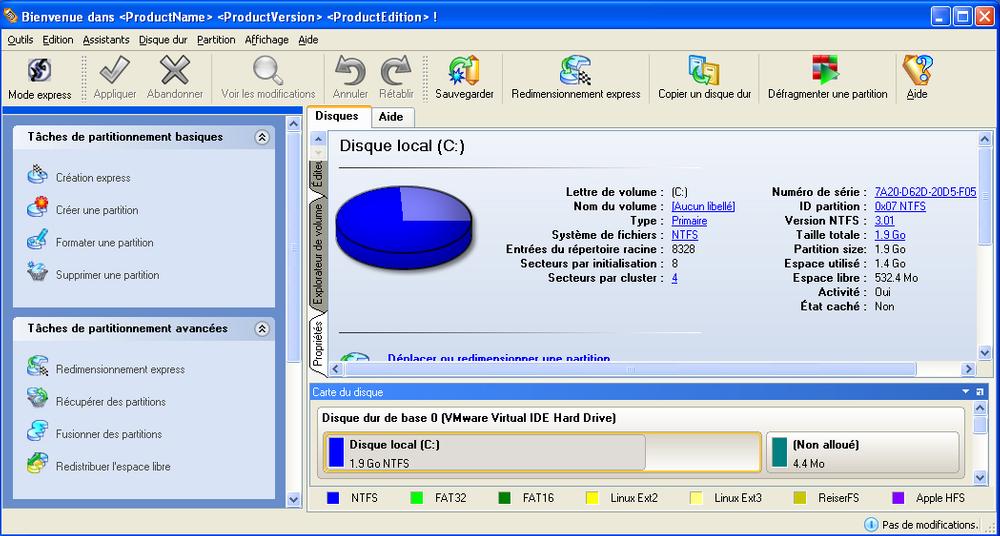Open Voir les modifications magnifier
This screenshot has width=1000, height=536.
[268, 70]
